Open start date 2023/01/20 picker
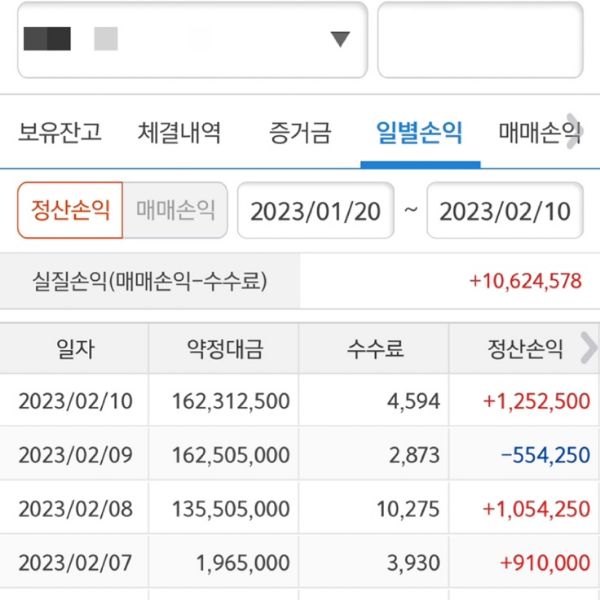600x600 pixels. pos(315,211)
